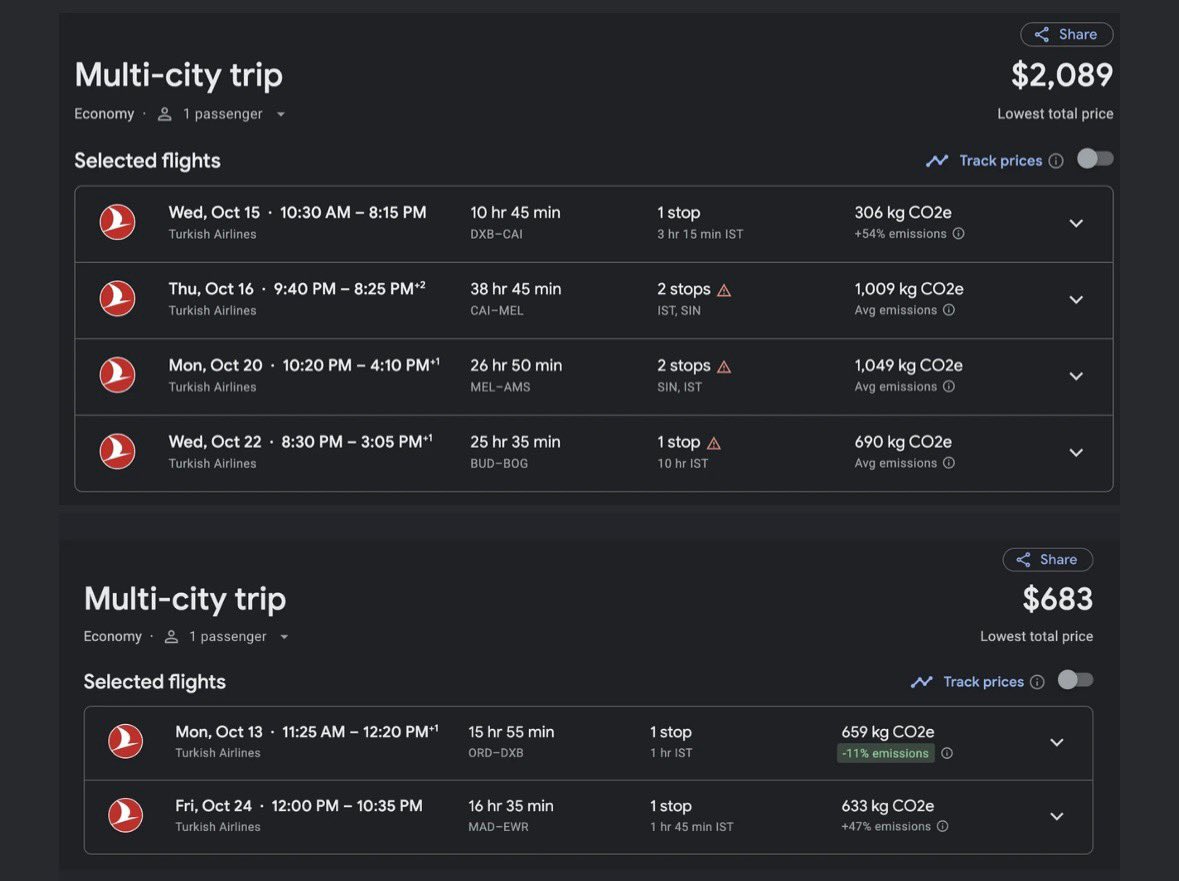Click the info icon beside +47% emissions
Viewport: 1179px width, 881px height.
pyautogui.click(x=942, y=827)
